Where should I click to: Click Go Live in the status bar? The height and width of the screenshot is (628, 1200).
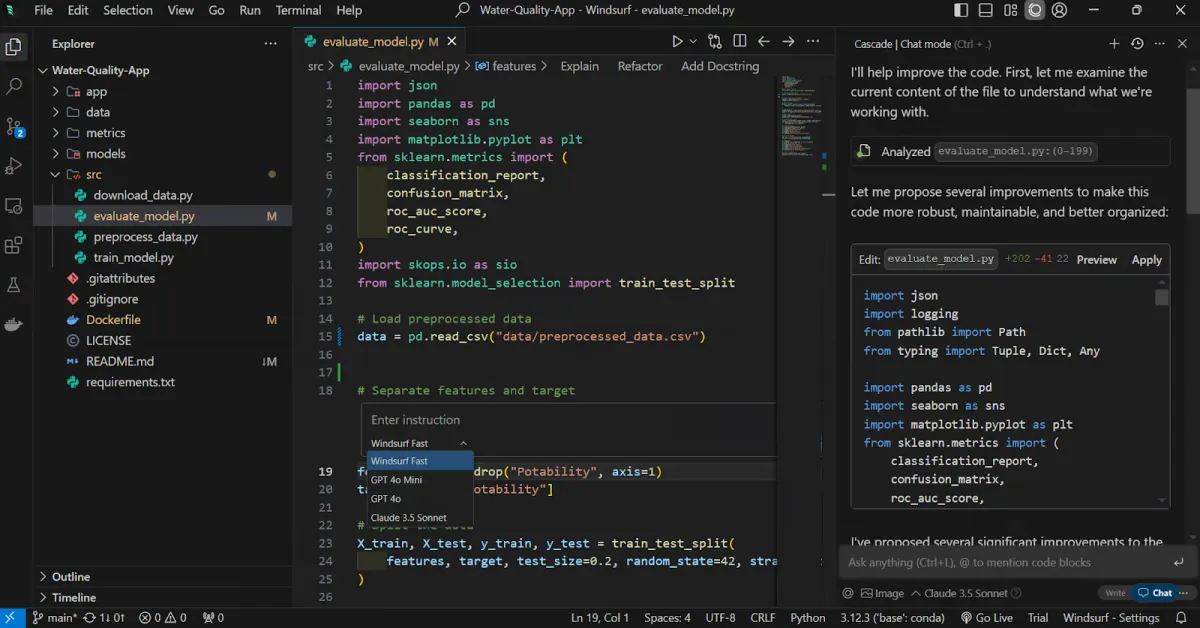point(986,618)
